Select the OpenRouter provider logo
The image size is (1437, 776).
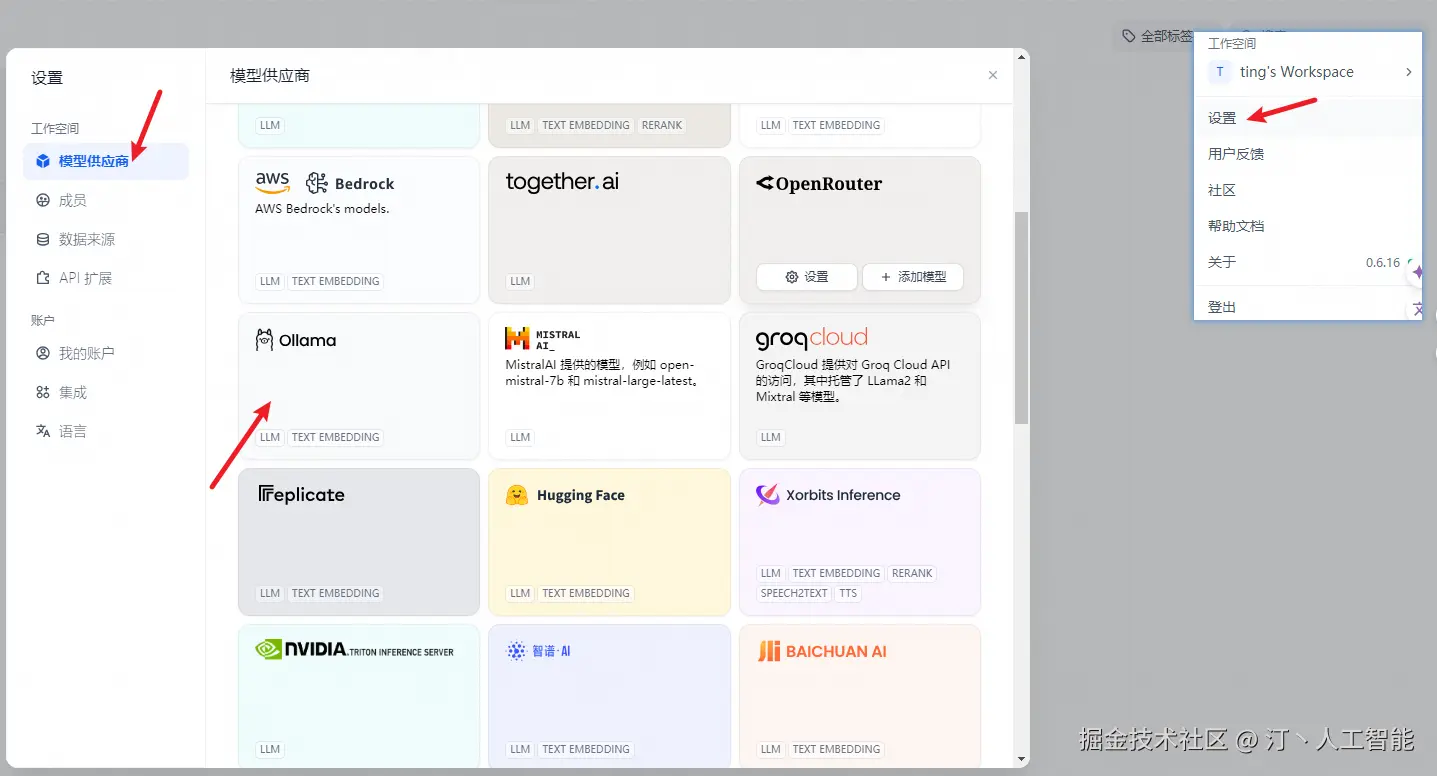(x=819, y=183)
